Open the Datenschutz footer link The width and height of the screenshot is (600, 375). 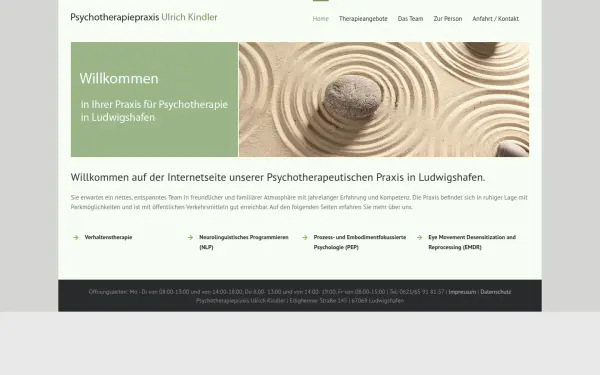pyautogui.click(x=496, y=292)
